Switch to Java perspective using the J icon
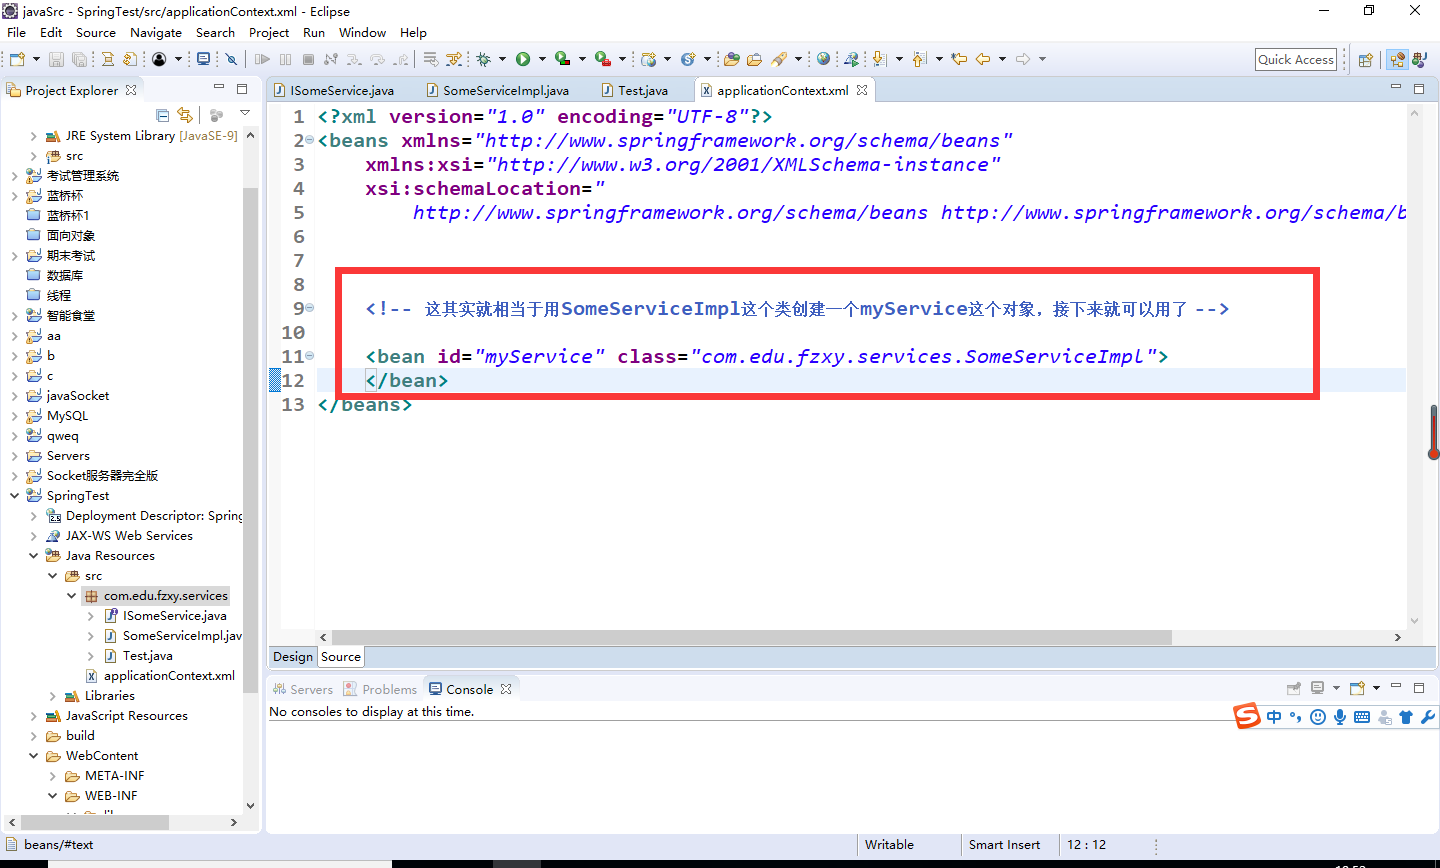 [1419, 59]
